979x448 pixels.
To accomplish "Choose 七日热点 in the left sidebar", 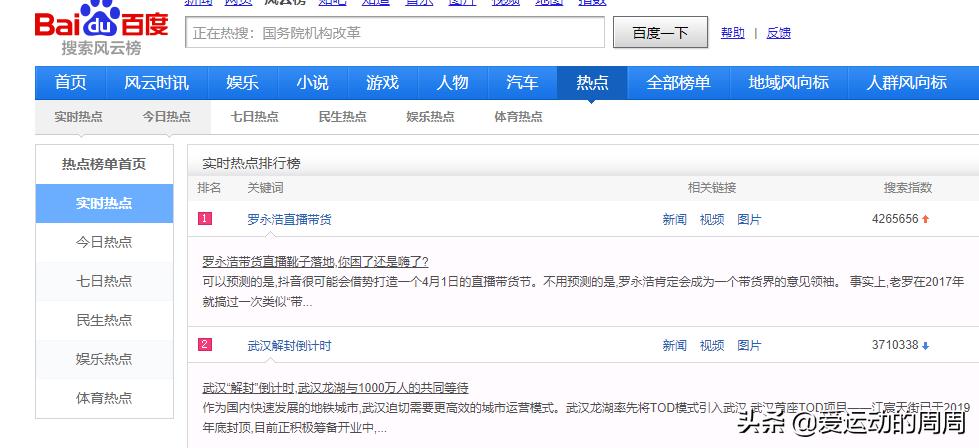I will tap(104, 281).
